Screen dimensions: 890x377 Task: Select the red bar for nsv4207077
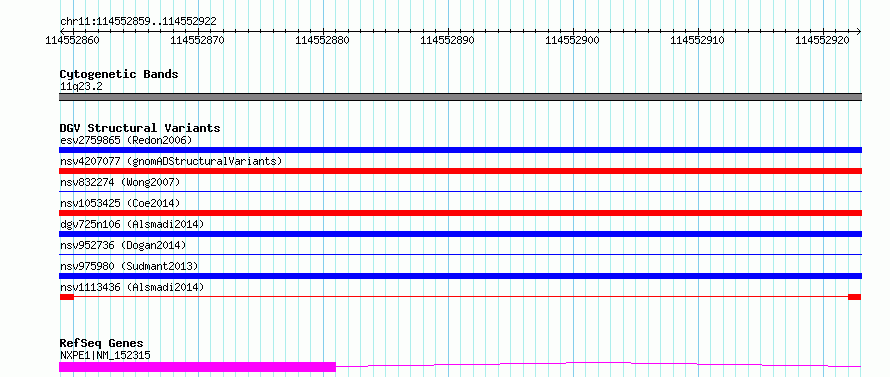point(460,171)
